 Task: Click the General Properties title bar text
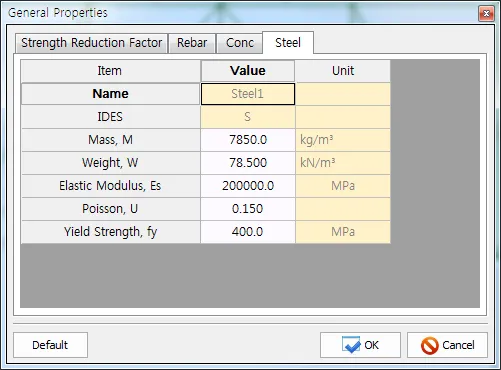pos(58,13)
